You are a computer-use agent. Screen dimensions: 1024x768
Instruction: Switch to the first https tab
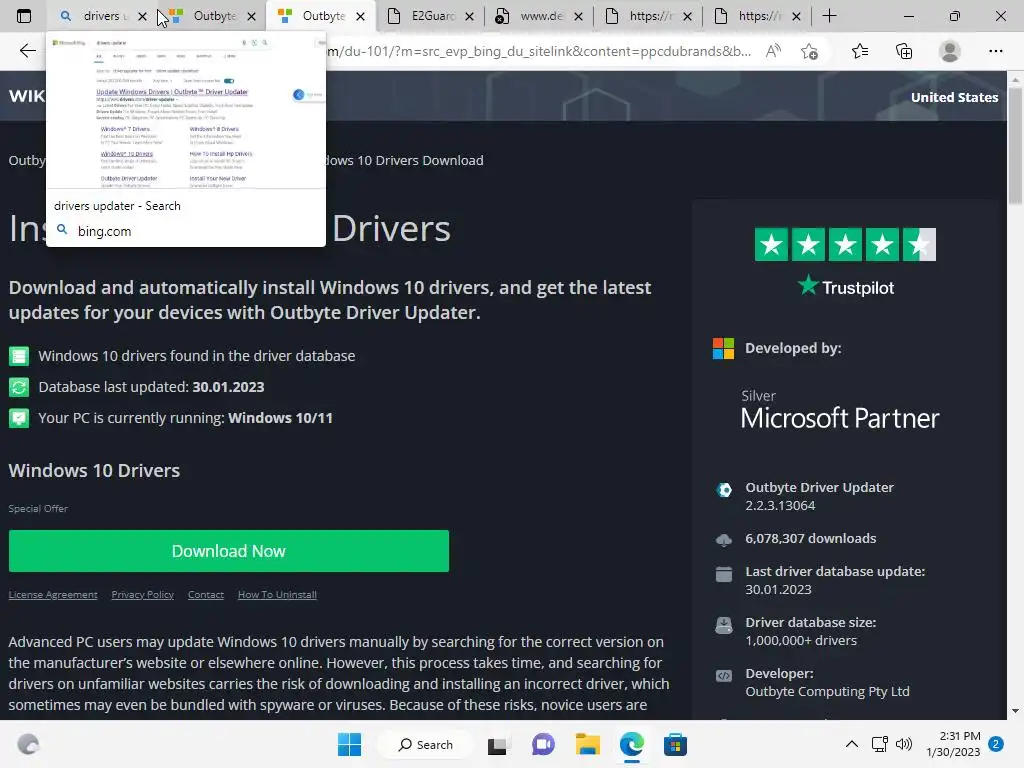640,16
